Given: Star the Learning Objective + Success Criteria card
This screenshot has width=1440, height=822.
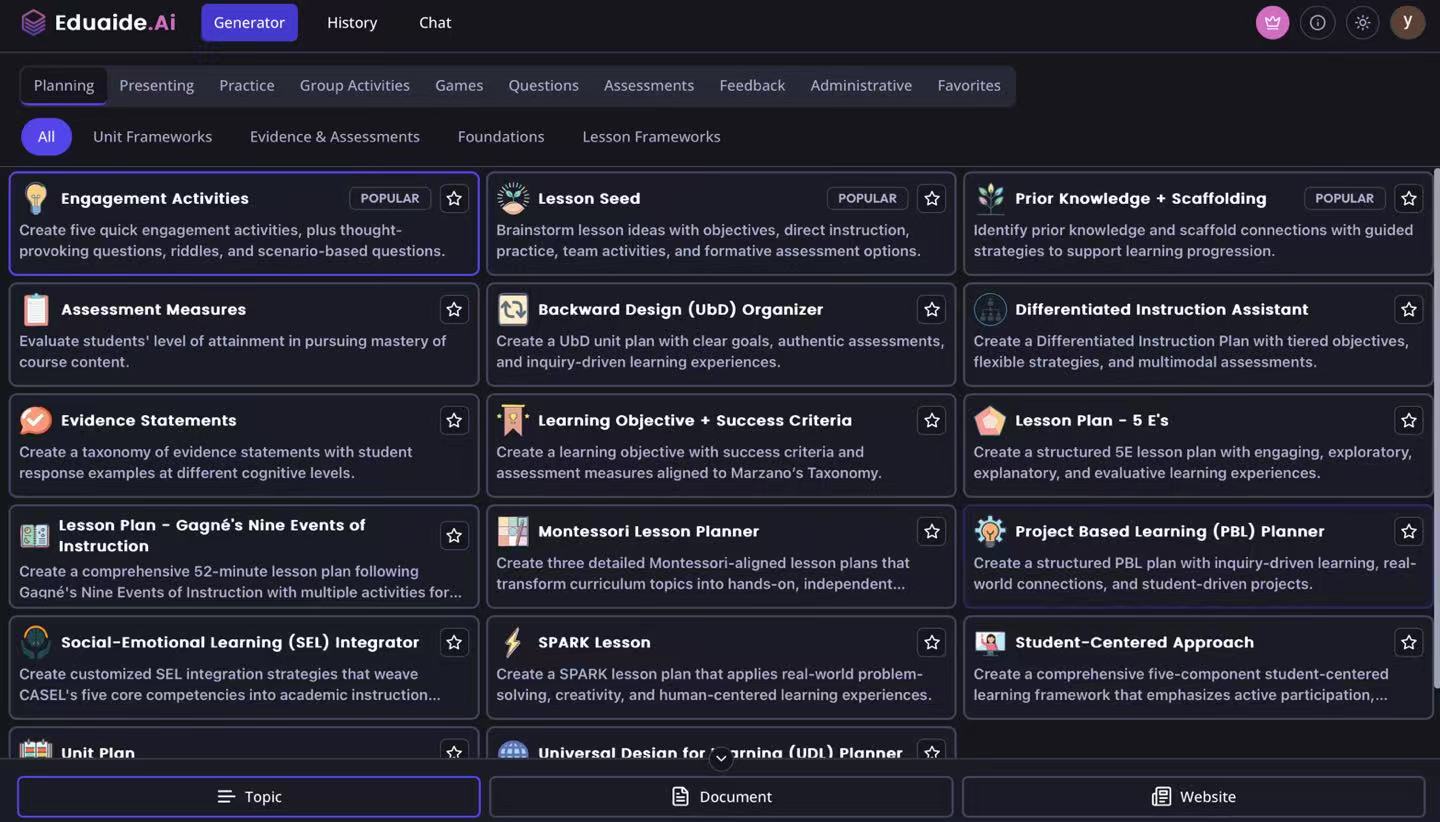Looking at the screenshot, I should pyautogui.click(x=932, y=420).
